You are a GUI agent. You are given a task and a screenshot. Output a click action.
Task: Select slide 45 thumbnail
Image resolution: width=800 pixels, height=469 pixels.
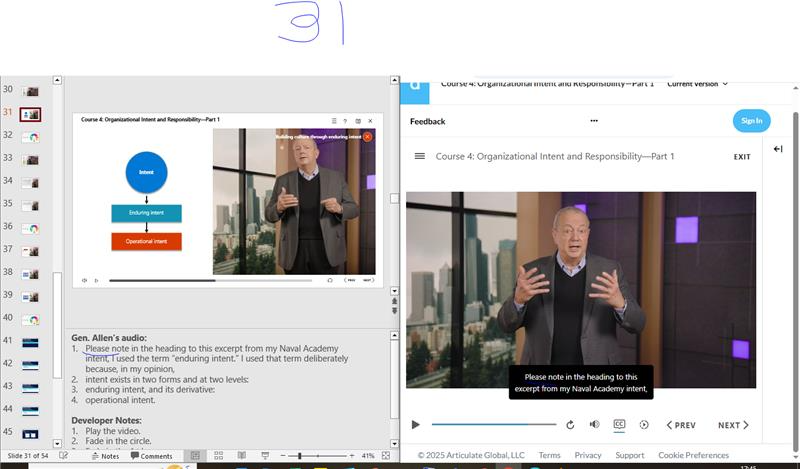pos(31,434)
